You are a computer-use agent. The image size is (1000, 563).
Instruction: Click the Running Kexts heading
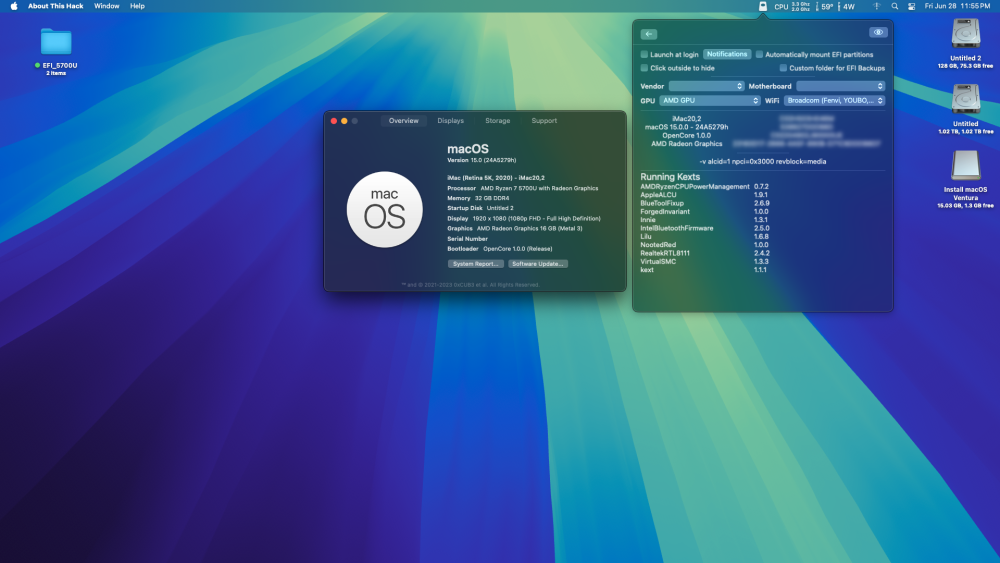tap(670, 177)
